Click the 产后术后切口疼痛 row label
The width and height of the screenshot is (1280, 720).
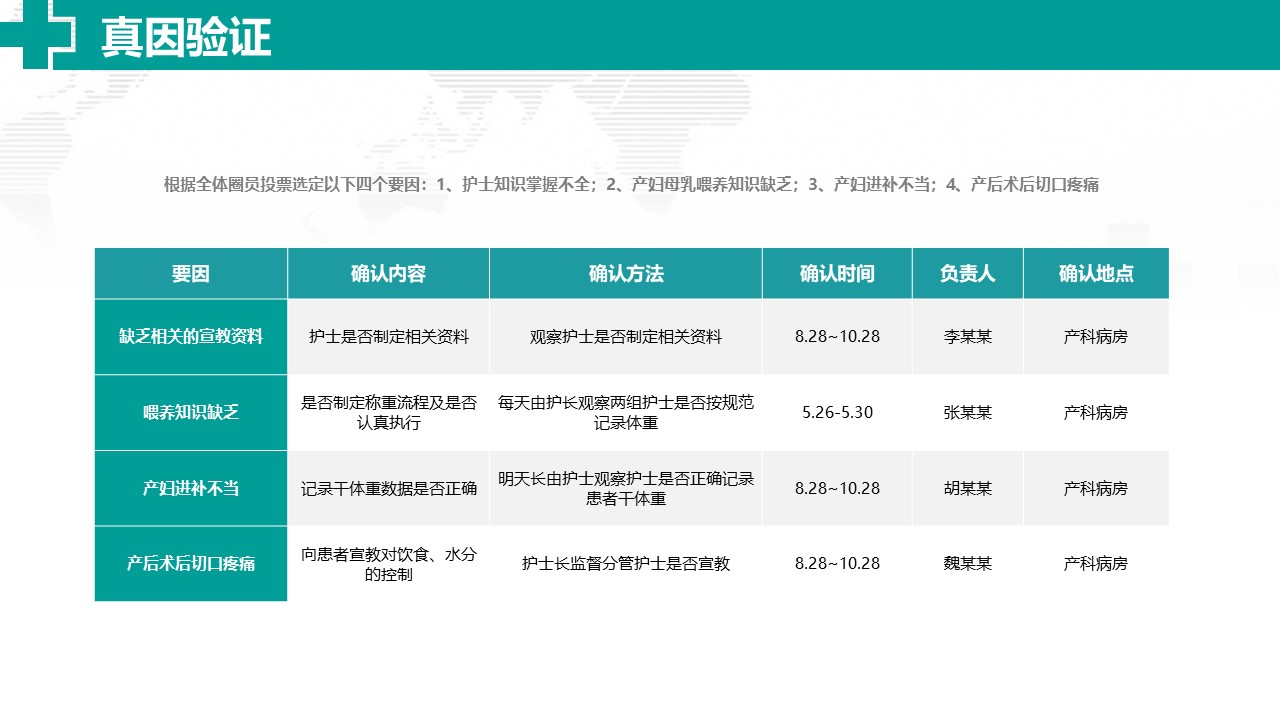pos(191,564)
